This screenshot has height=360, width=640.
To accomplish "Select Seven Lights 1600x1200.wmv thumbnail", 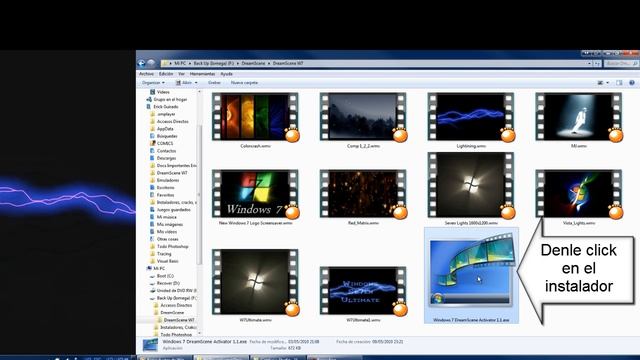I will [x=471, y=185].
